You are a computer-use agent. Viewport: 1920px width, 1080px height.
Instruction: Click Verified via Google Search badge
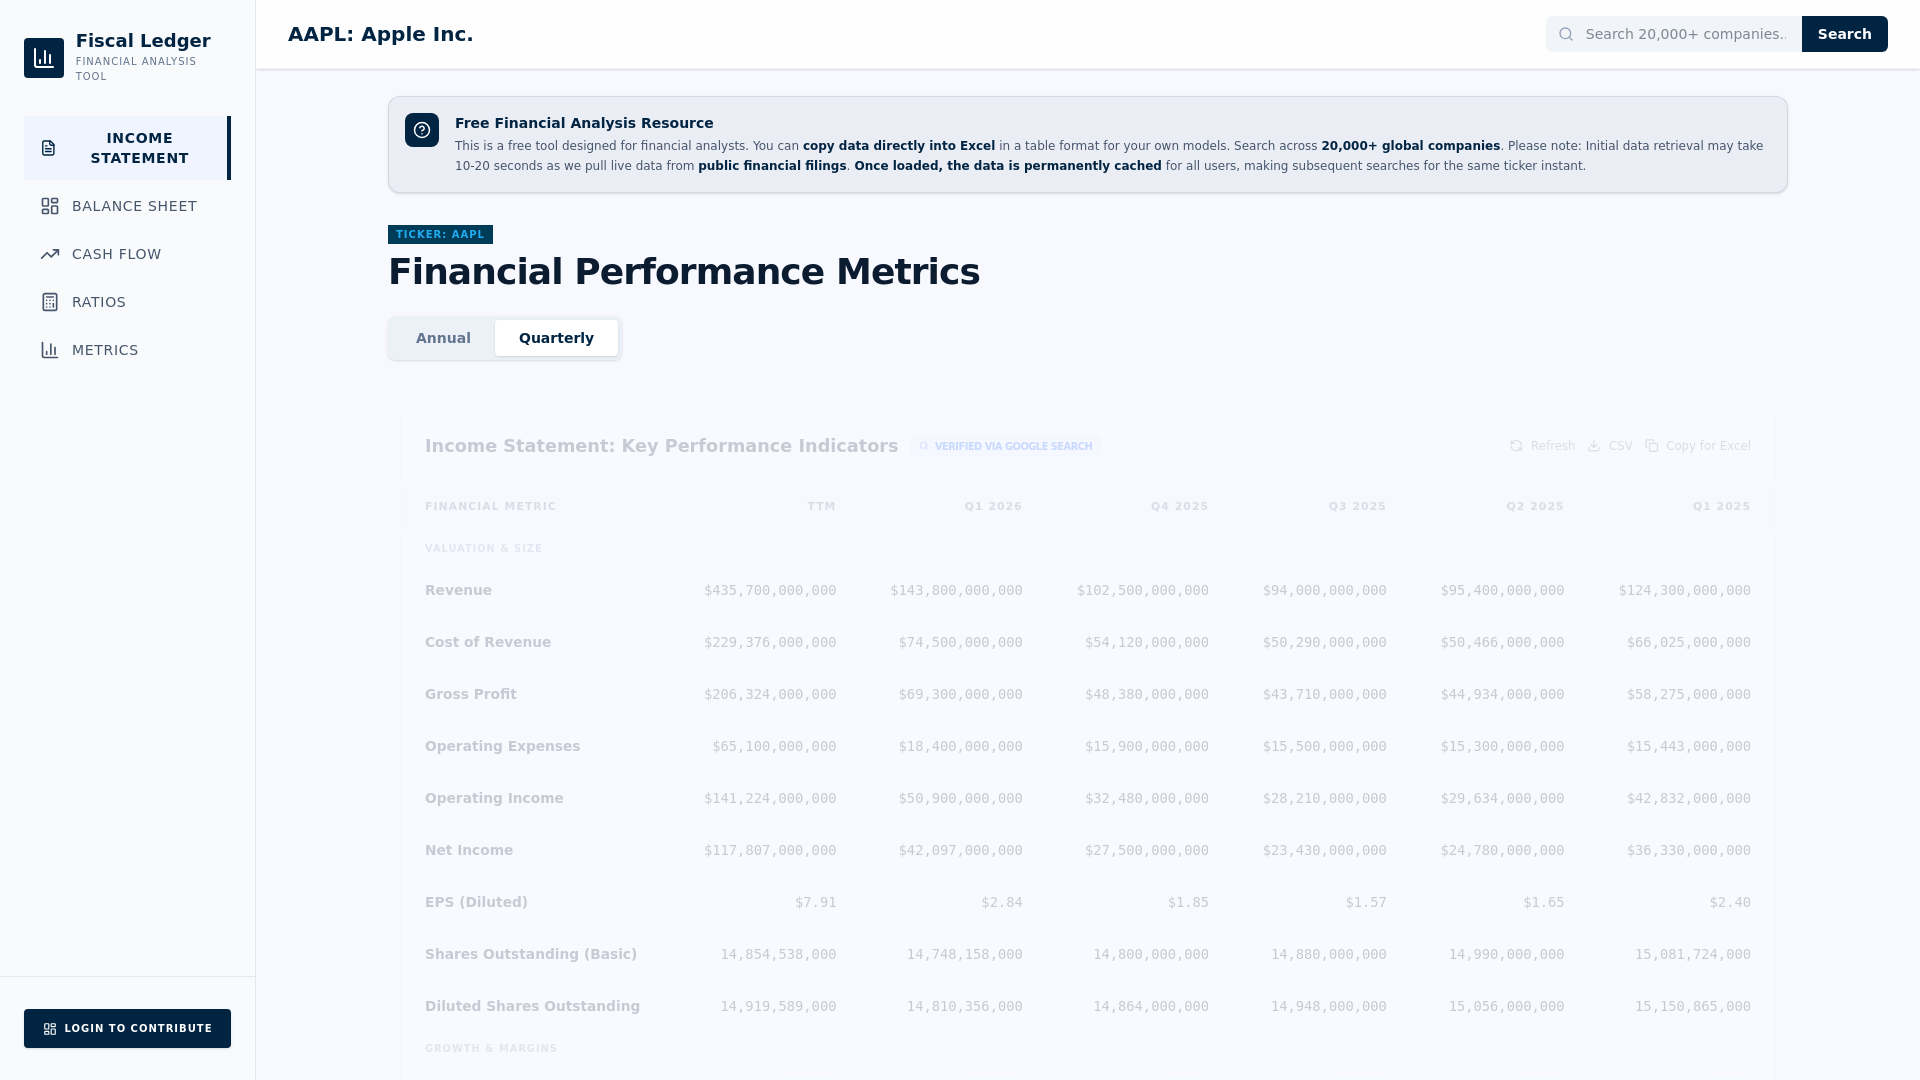pos(1006,446)
